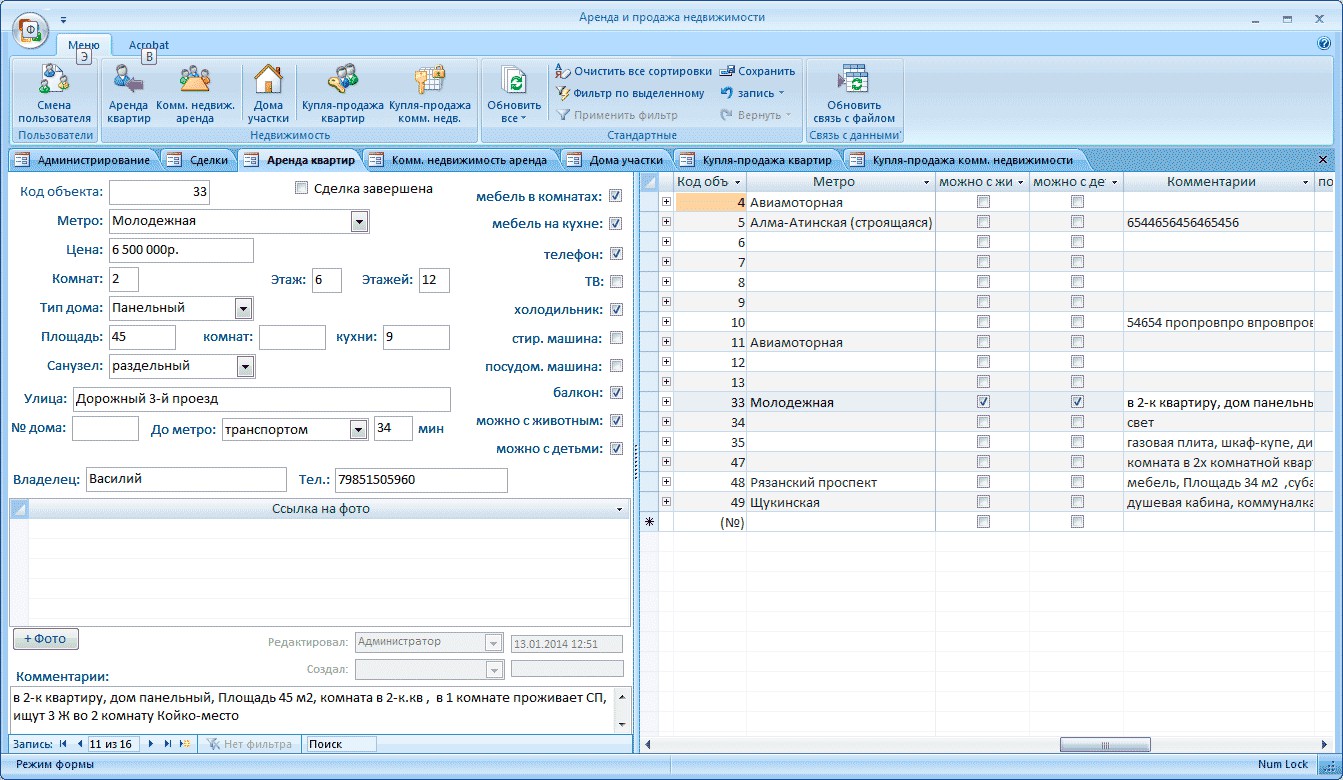1343x780 pixels.
Task: Toggle the Сделка завершена checkbox
Action: click(x=301, y=188)
